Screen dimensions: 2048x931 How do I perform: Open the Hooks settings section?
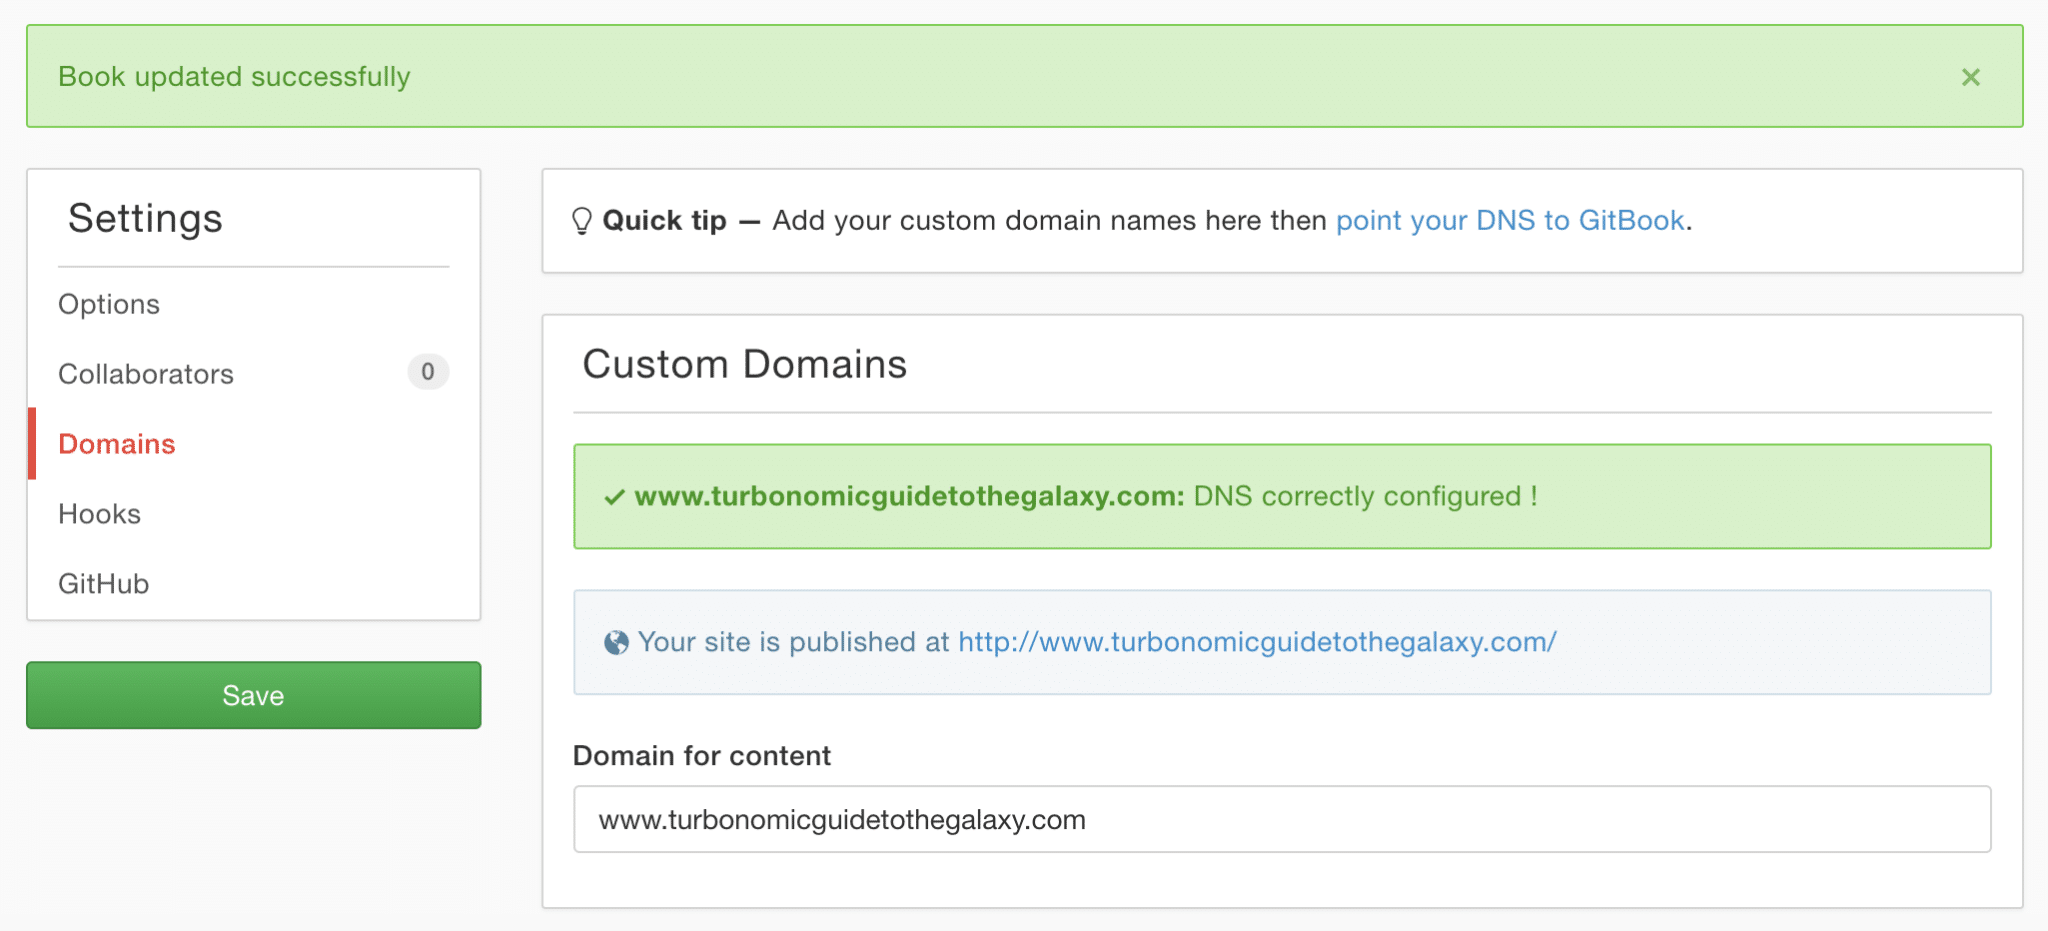[100, 514]
